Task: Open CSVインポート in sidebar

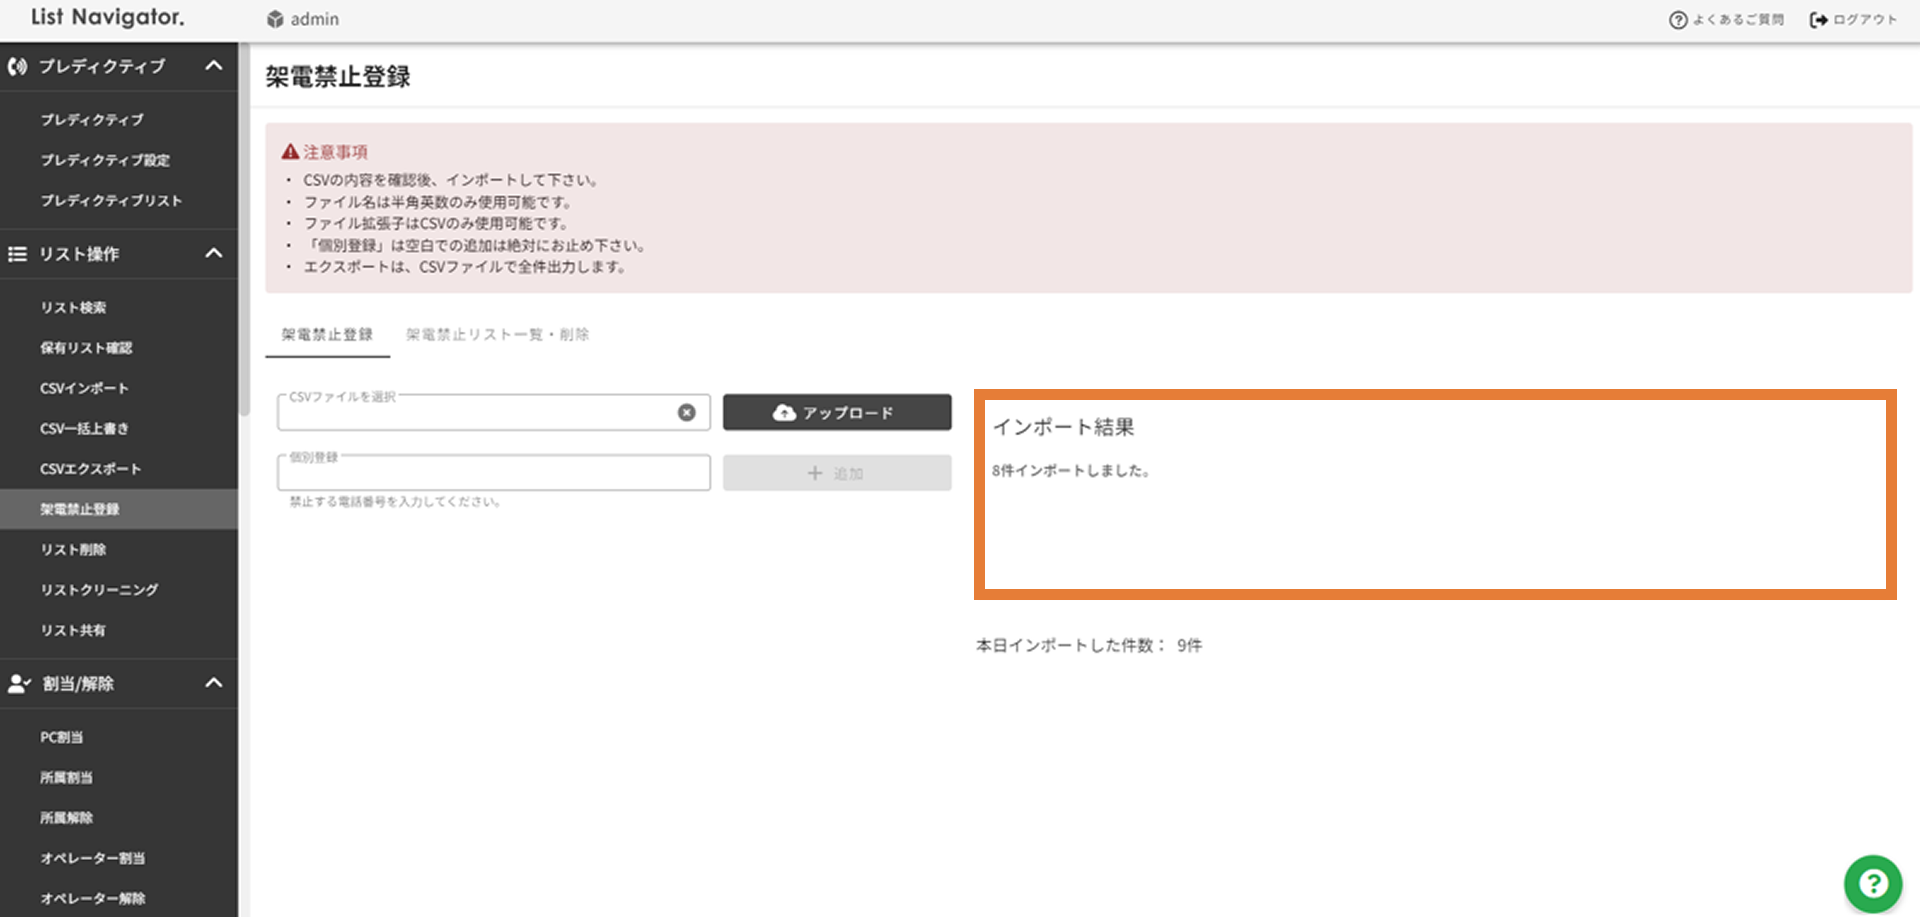Action: 84,388
